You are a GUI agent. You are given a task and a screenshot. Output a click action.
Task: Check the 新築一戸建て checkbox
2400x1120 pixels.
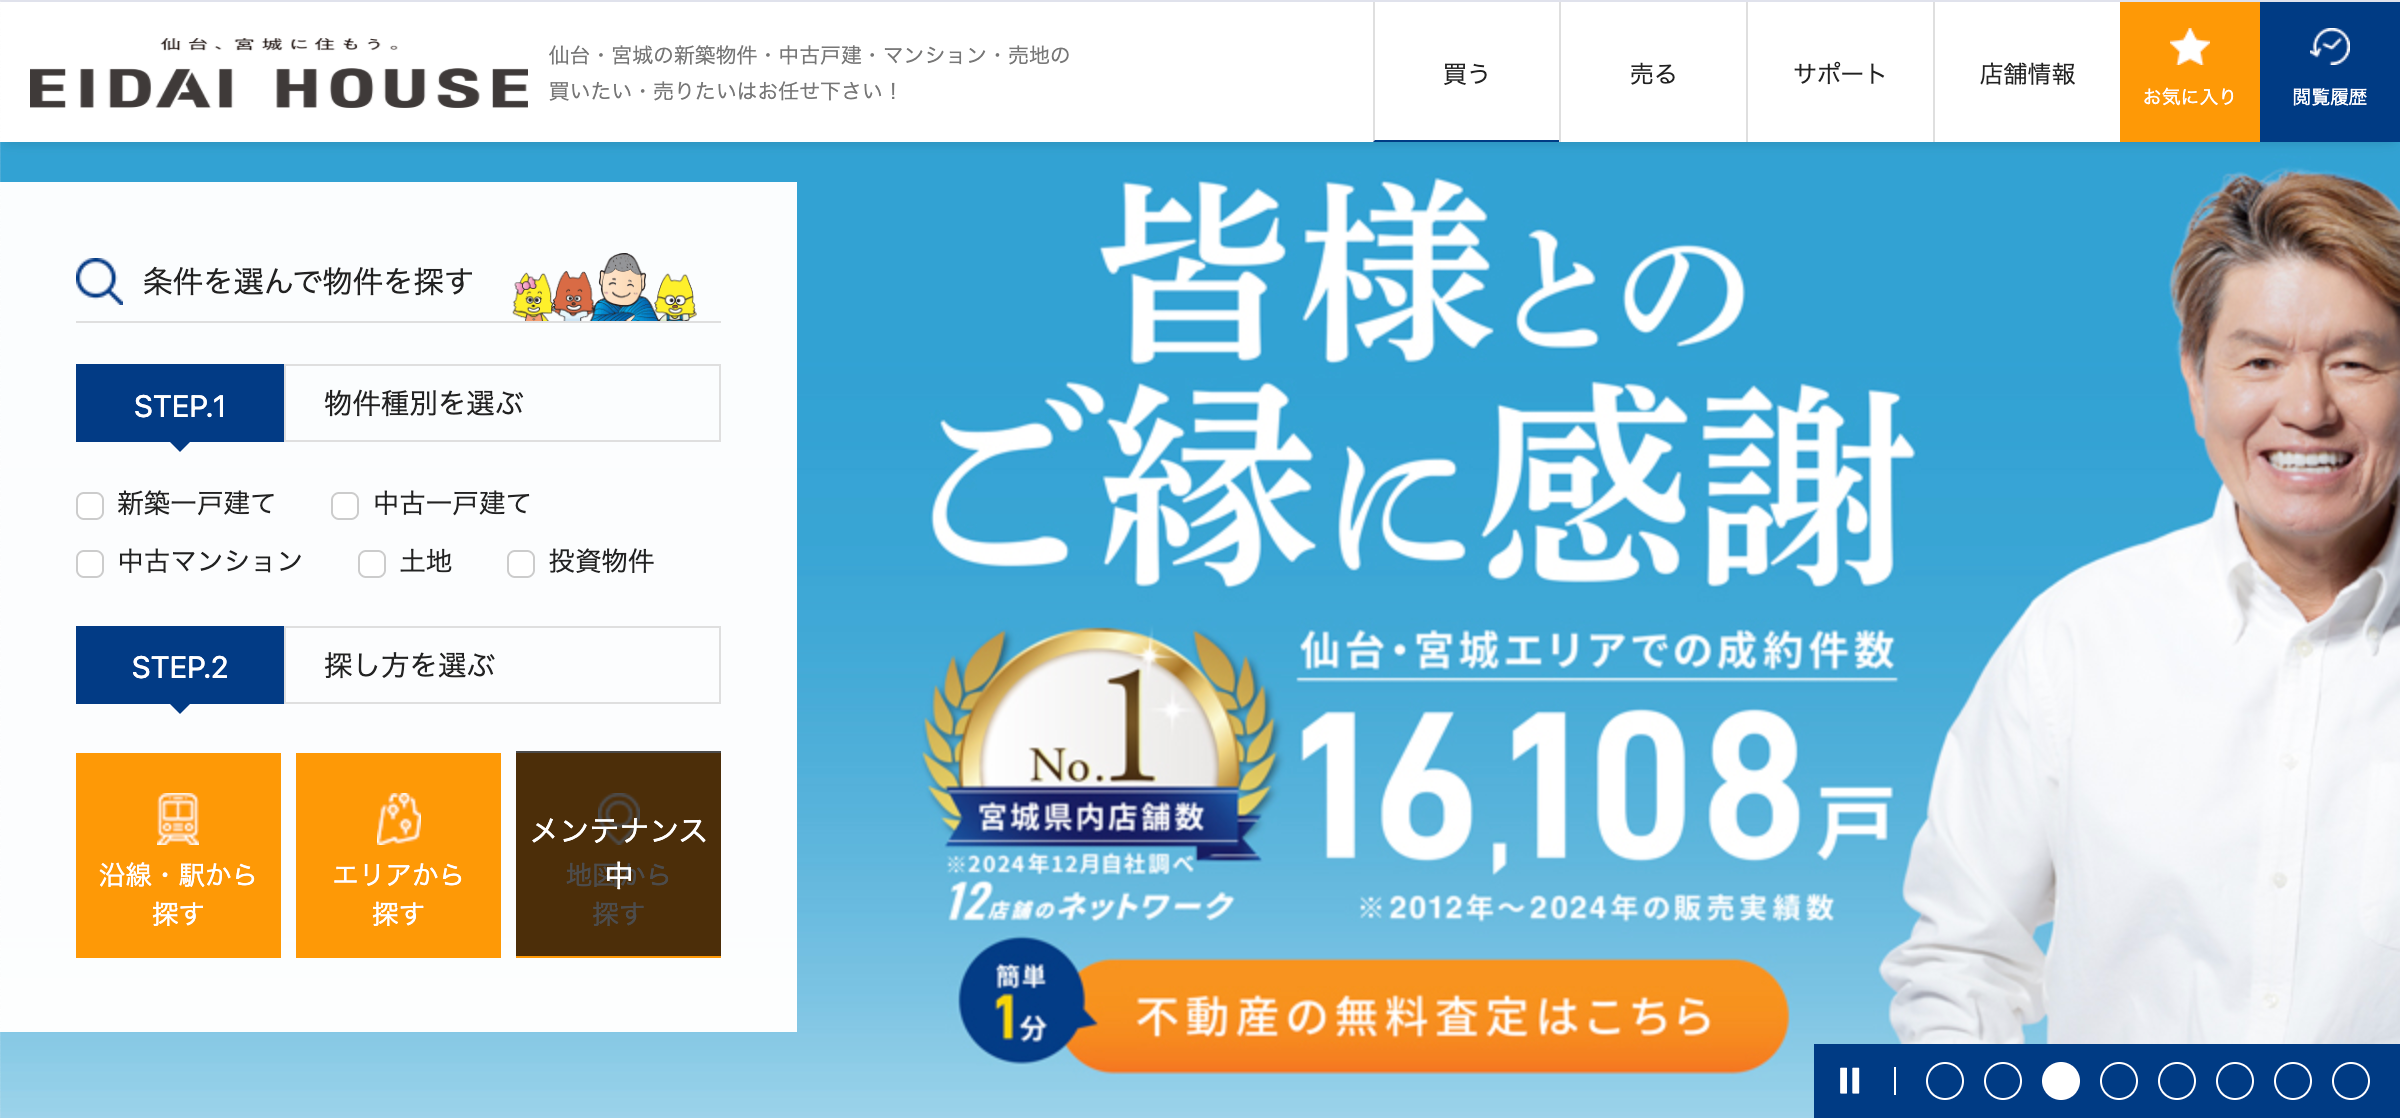(x=89, y=505)
